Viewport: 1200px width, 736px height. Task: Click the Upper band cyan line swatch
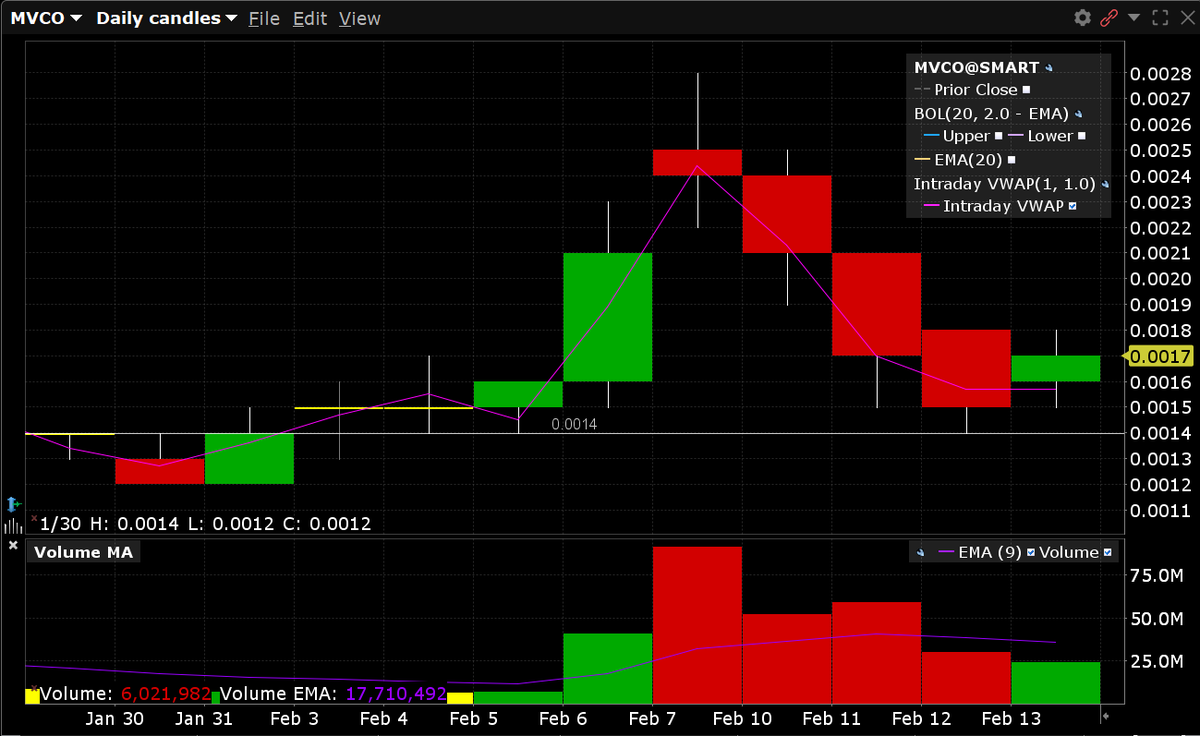click(x=931, y=136)
